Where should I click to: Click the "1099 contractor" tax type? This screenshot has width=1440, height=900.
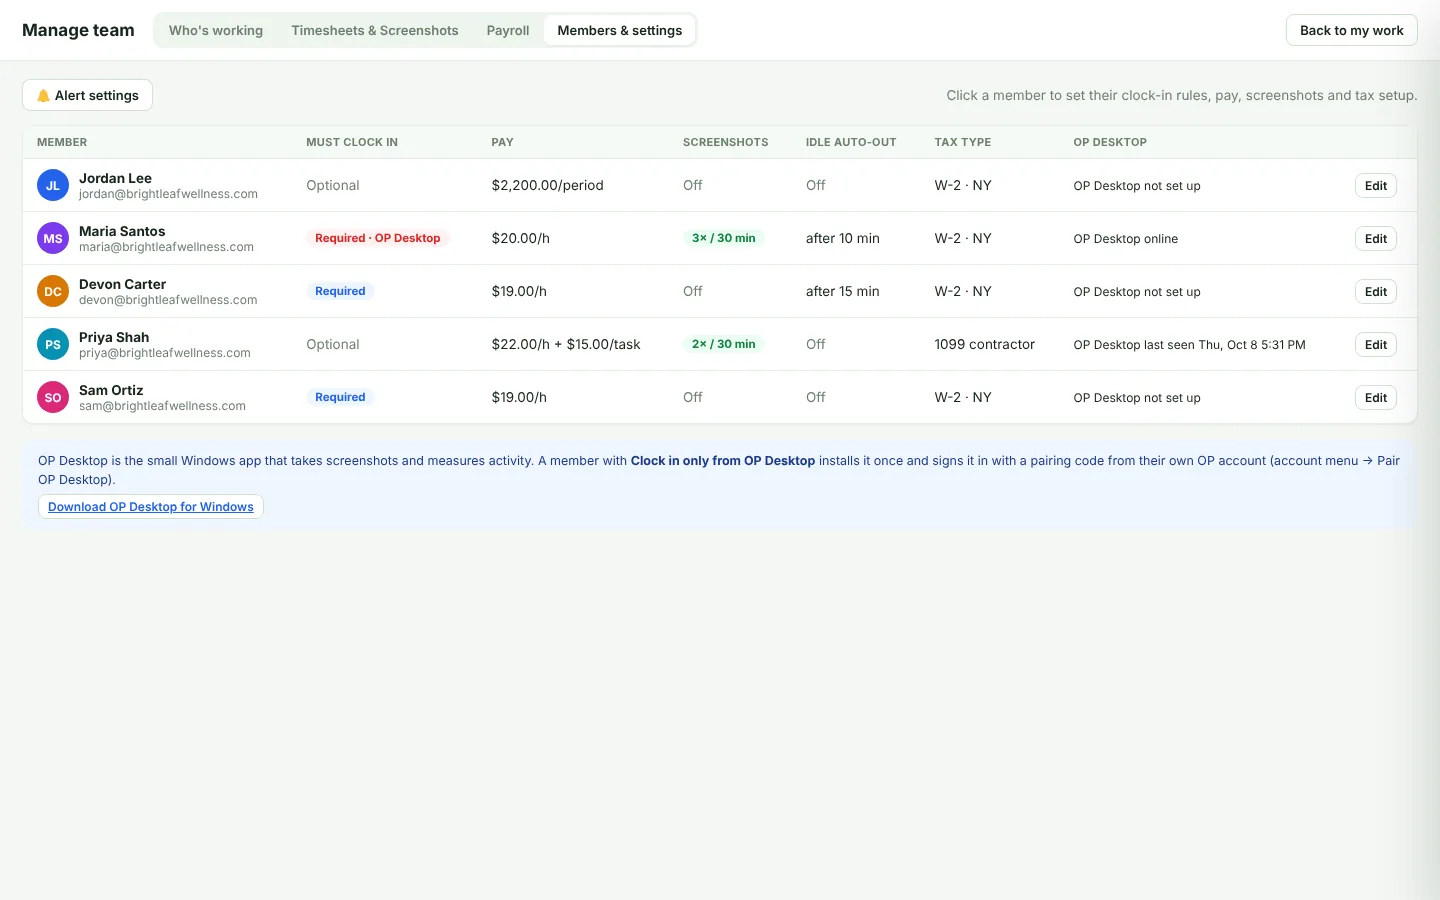pyautogui.click(x=985, y=344)
